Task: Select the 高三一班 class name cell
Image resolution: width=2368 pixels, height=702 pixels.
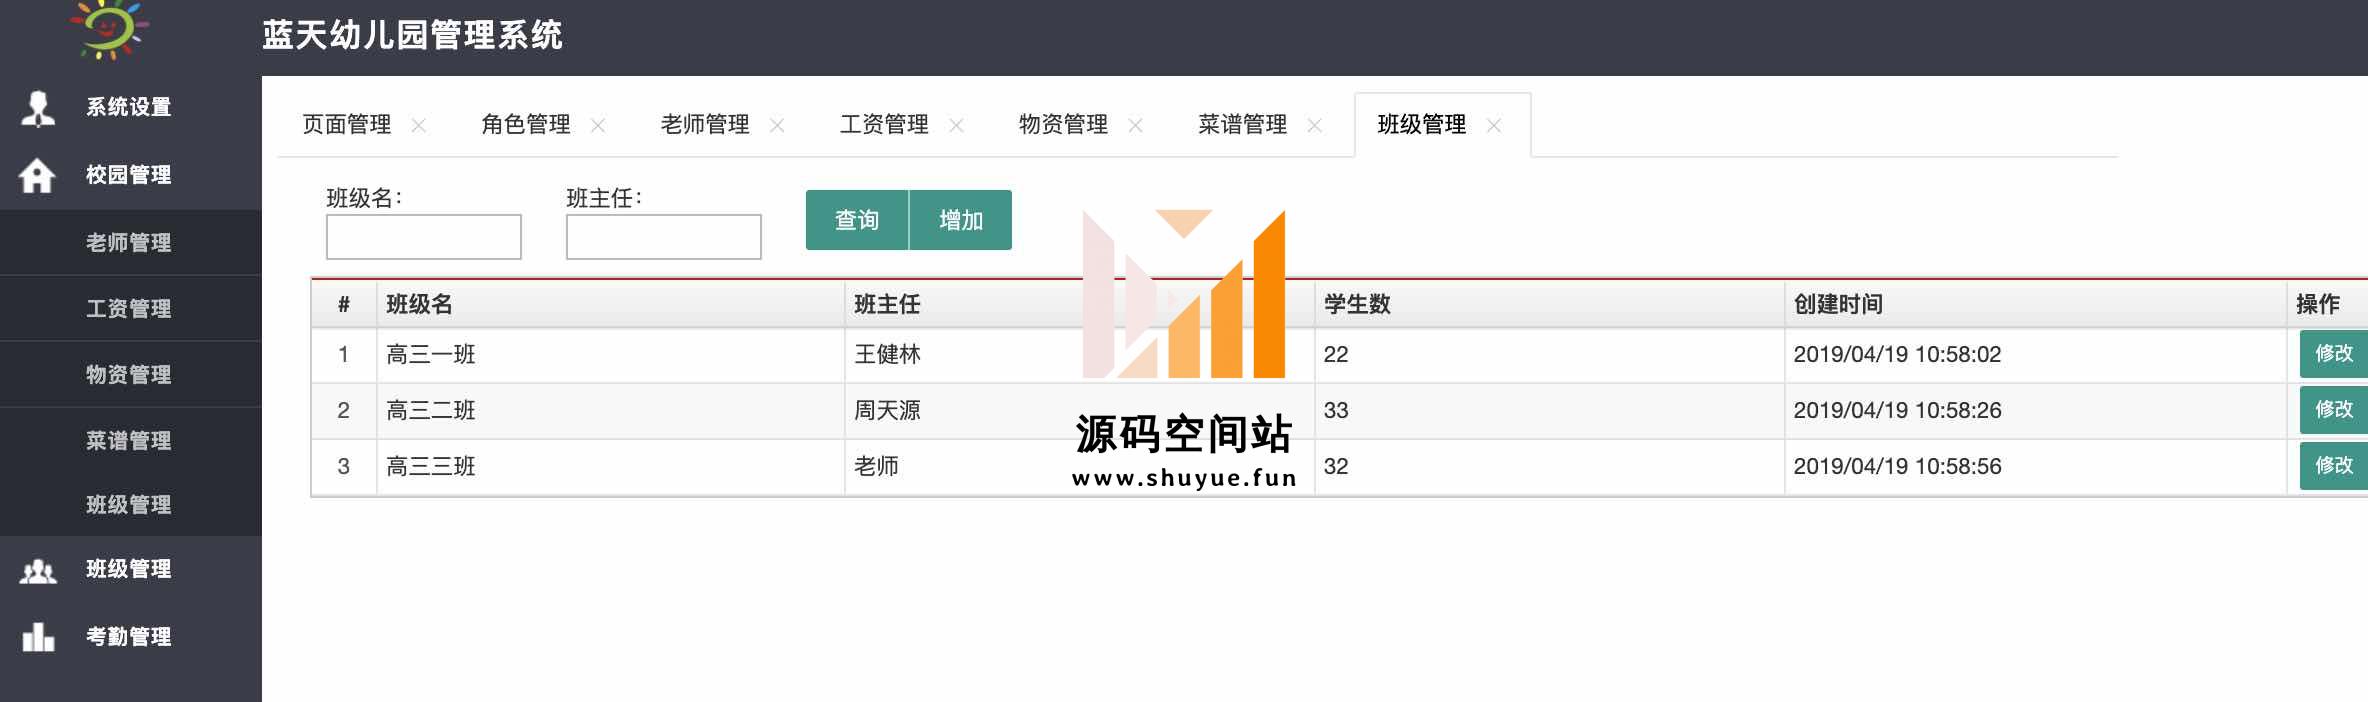Action: 431,355
